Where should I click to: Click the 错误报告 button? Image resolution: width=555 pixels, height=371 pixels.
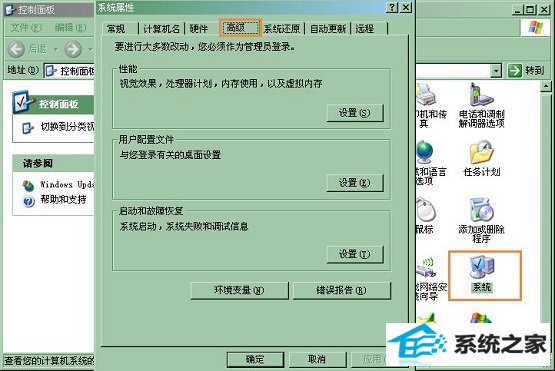pos(342,290)
